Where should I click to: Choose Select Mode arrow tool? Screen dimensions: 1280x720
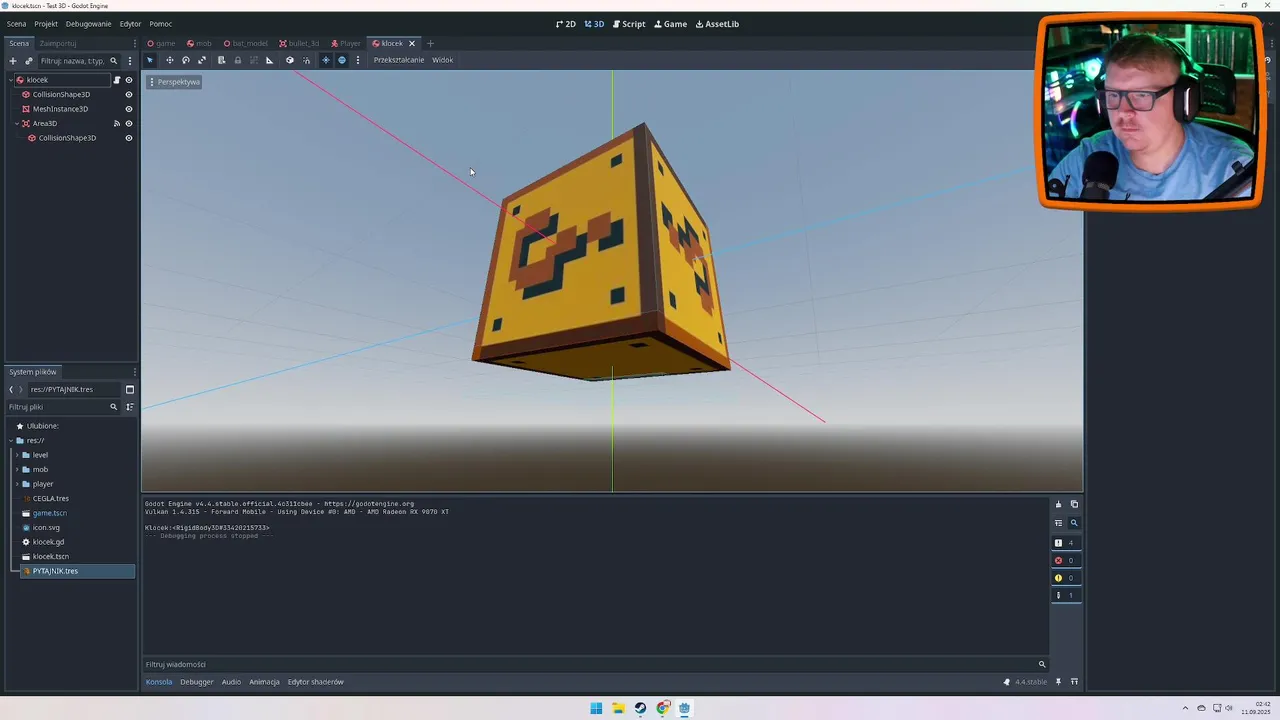pyautogui.click(x=150, y=60)
